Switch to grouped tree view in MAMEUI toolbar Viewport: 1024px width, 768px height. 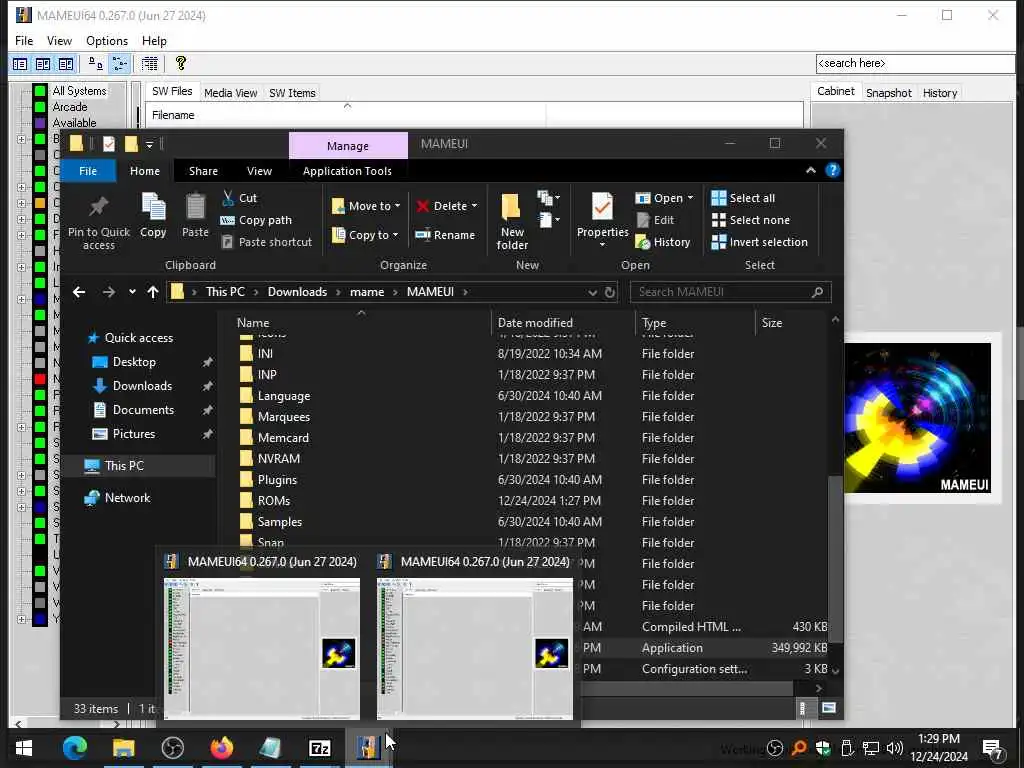(x=120, y=64)
